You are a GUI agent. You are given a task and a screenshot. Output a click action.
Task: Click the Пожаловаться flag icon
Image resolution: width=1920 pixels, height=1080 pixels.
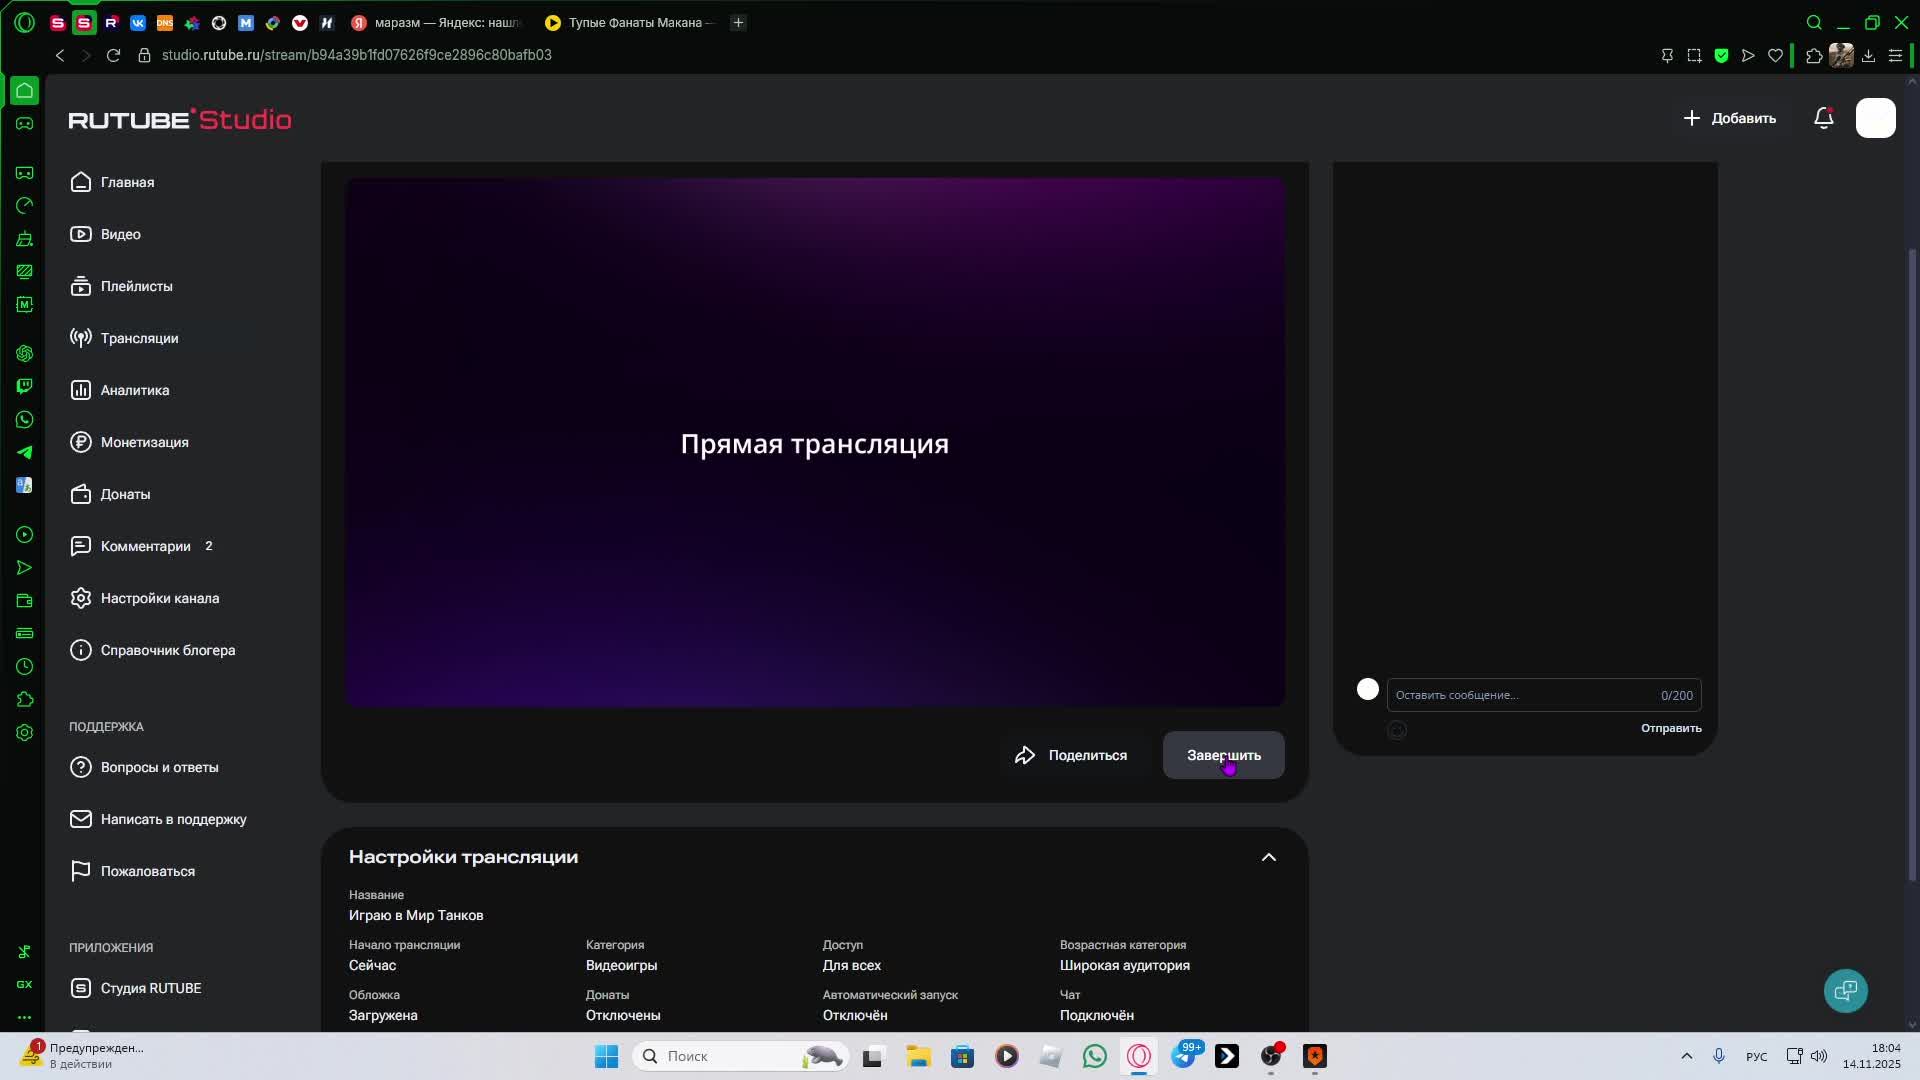click(x=81, y=871)
